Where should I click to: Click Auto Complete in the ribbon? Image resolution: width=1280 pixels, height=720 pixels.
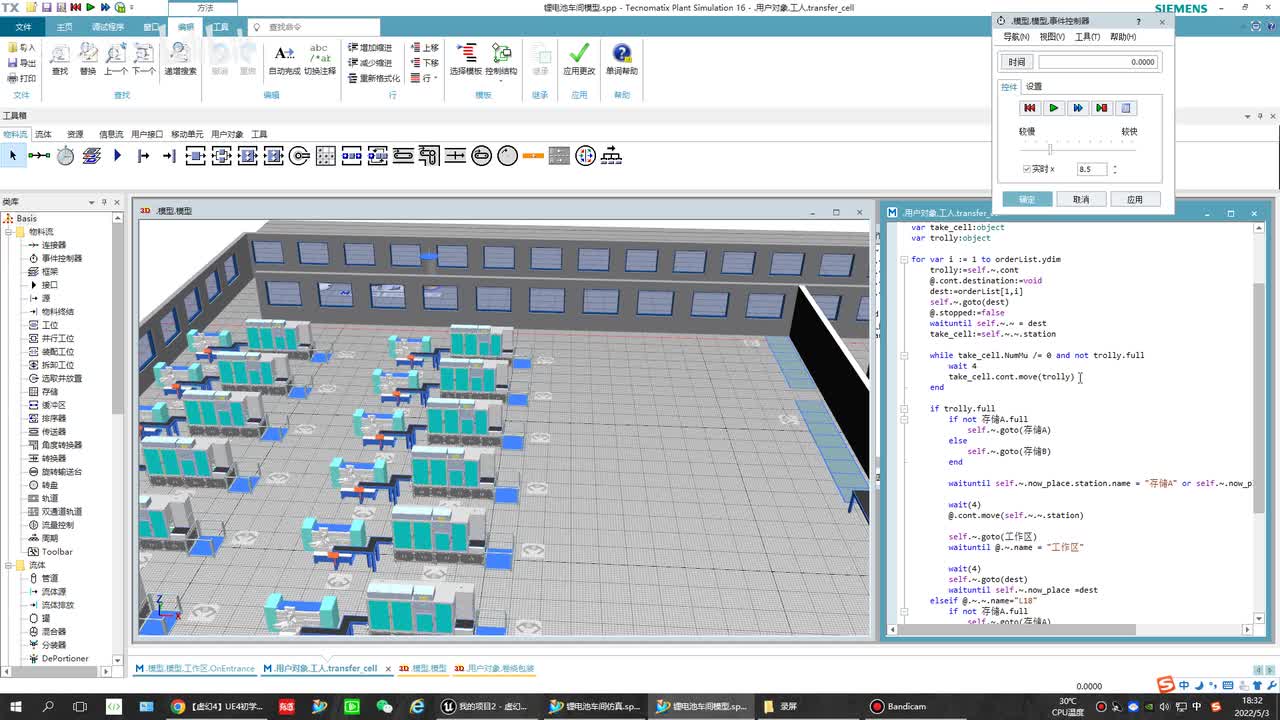pos(284,59)
